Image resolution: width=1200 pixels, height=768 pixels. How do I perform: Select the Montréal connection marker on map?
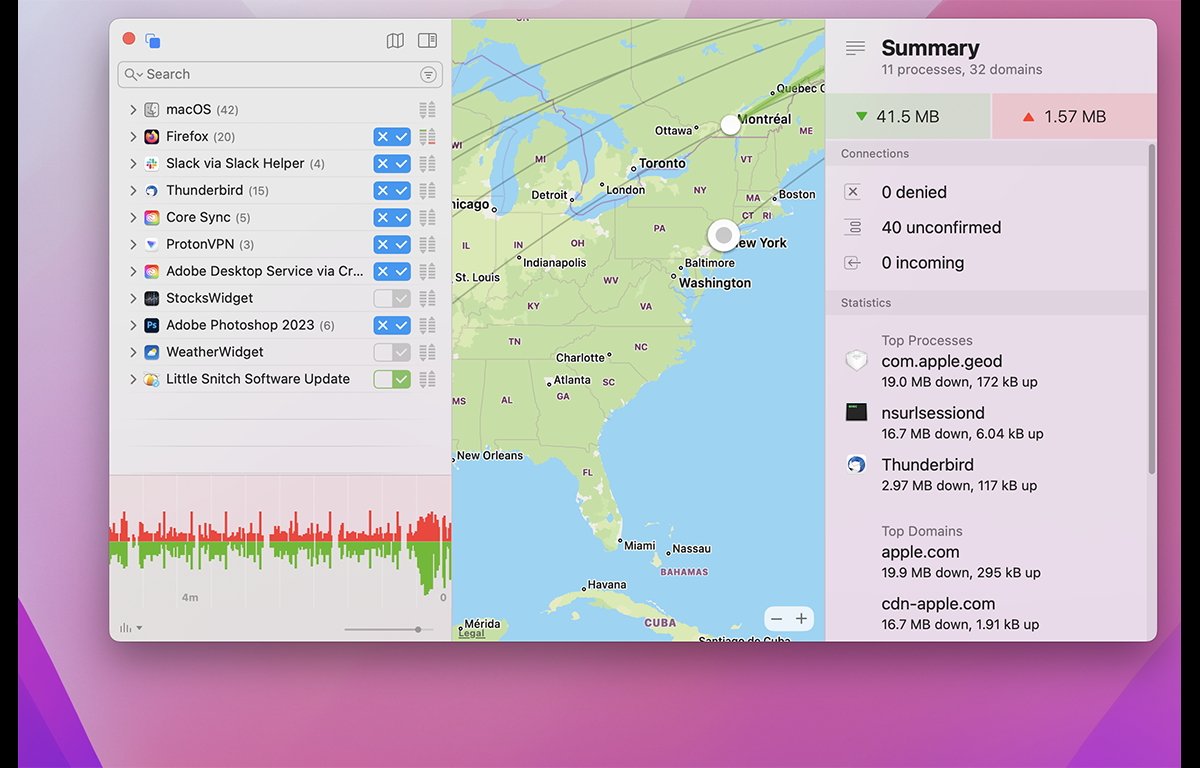(x=731, y=125)
